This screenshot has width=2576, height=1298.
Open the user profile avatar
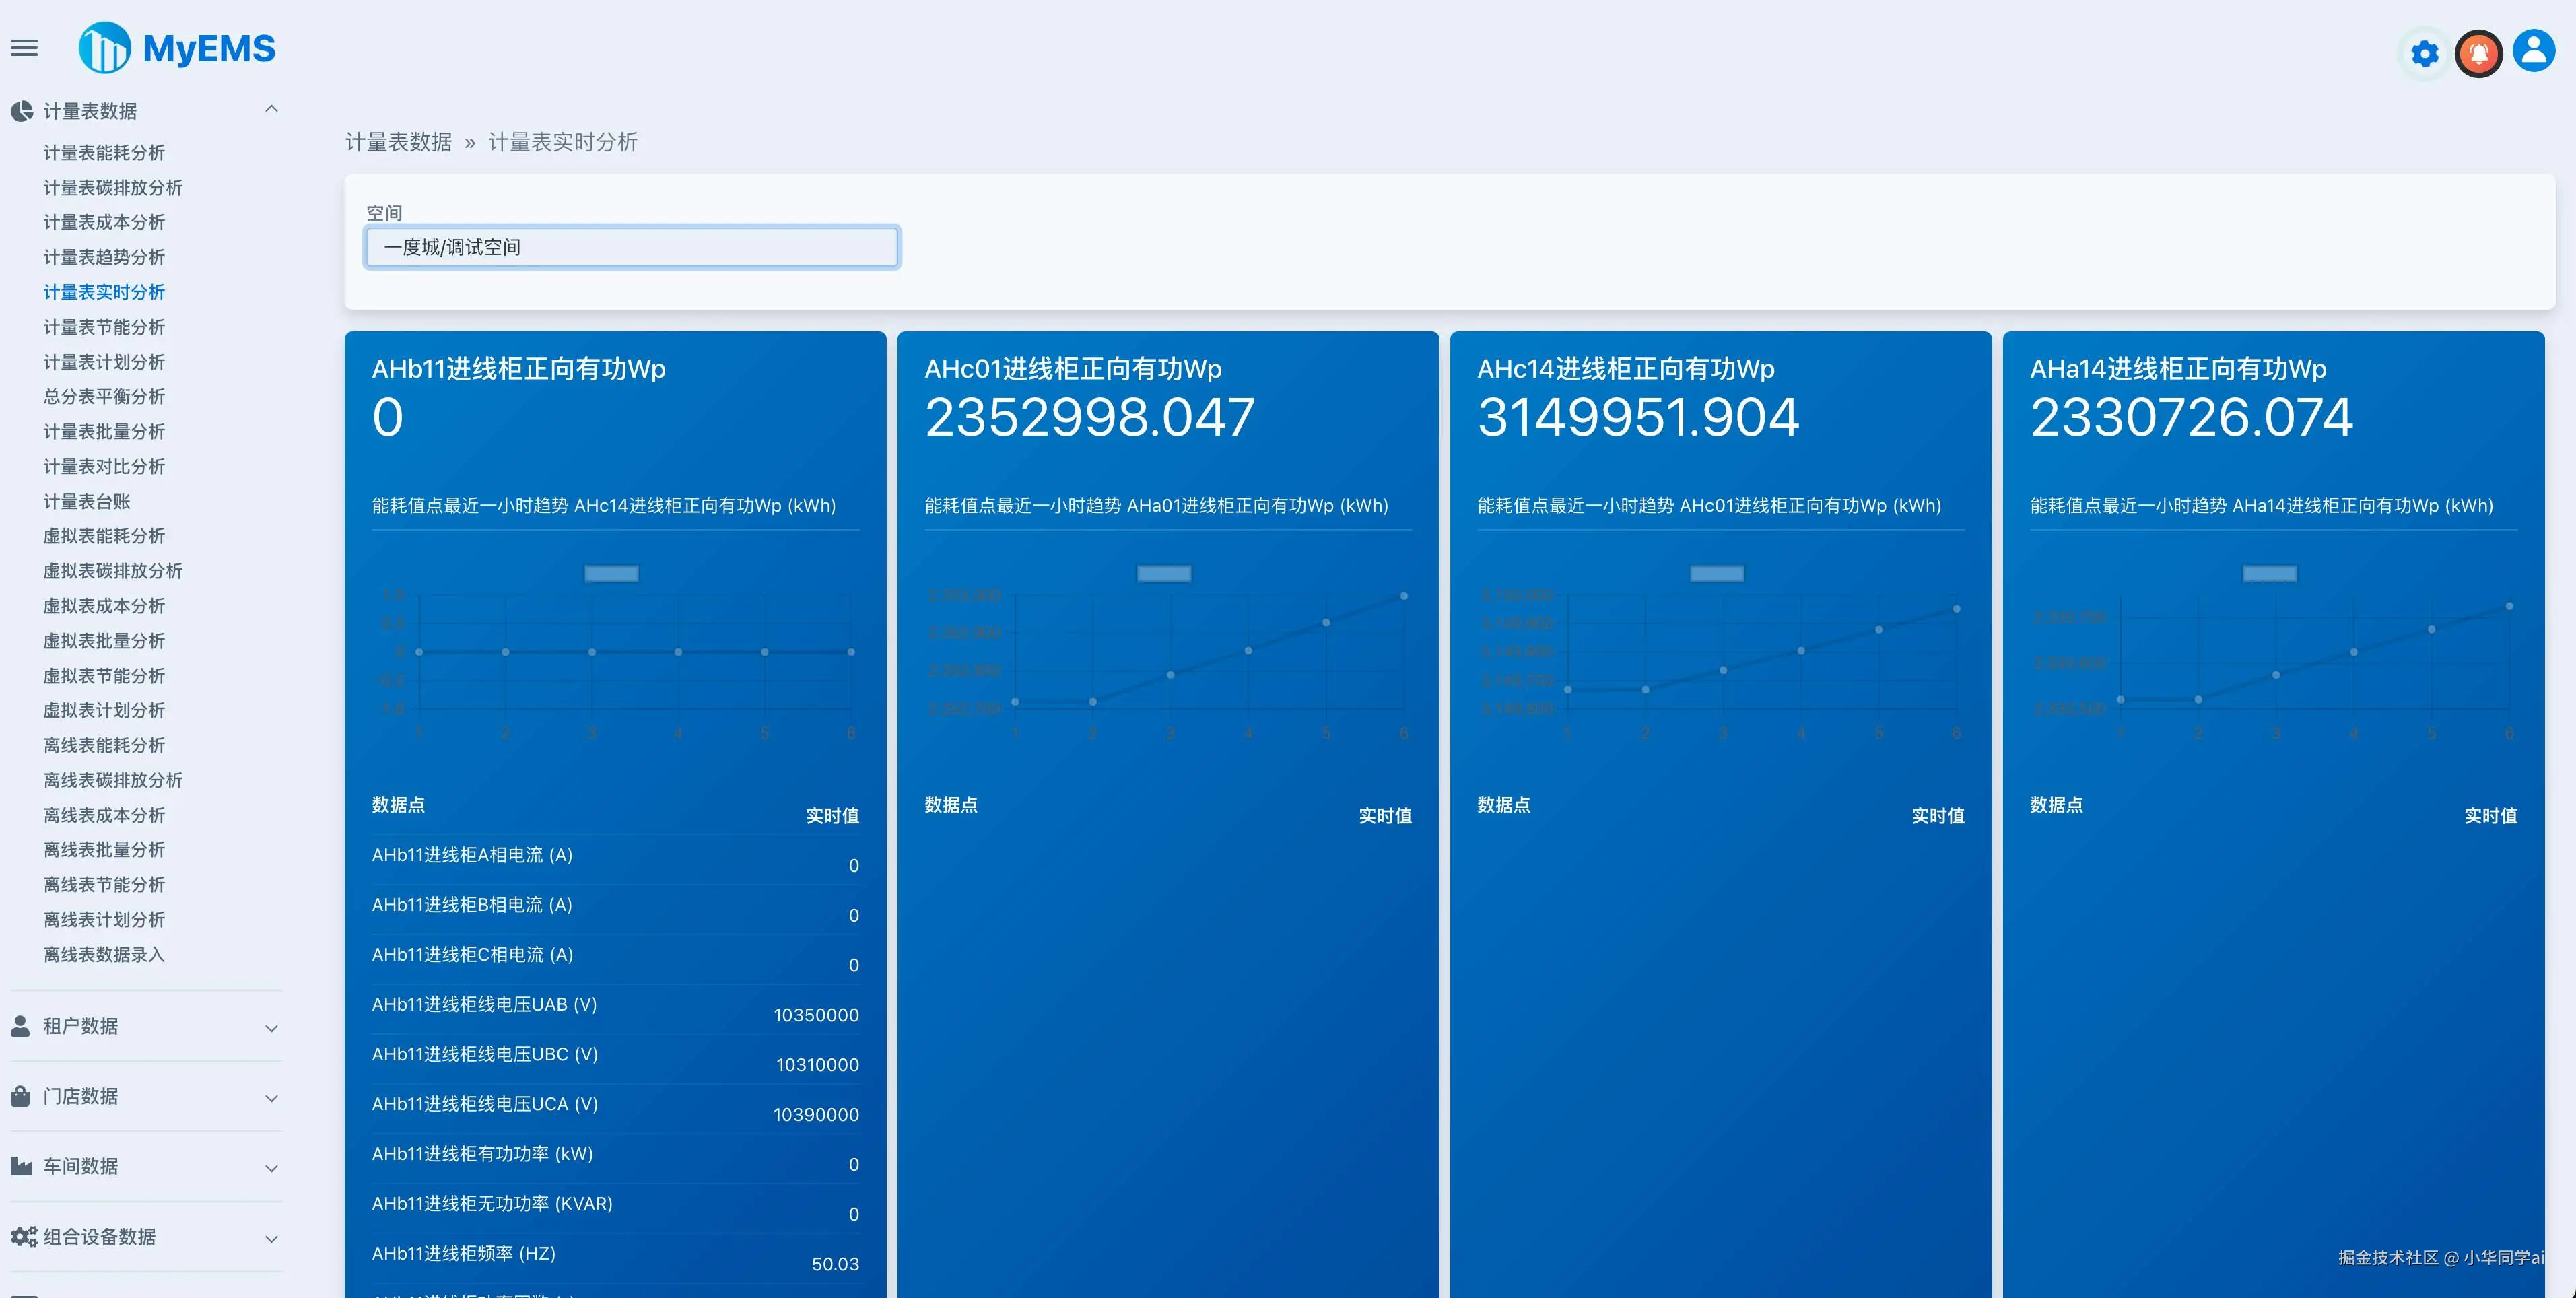click(x=2533, y=51)
